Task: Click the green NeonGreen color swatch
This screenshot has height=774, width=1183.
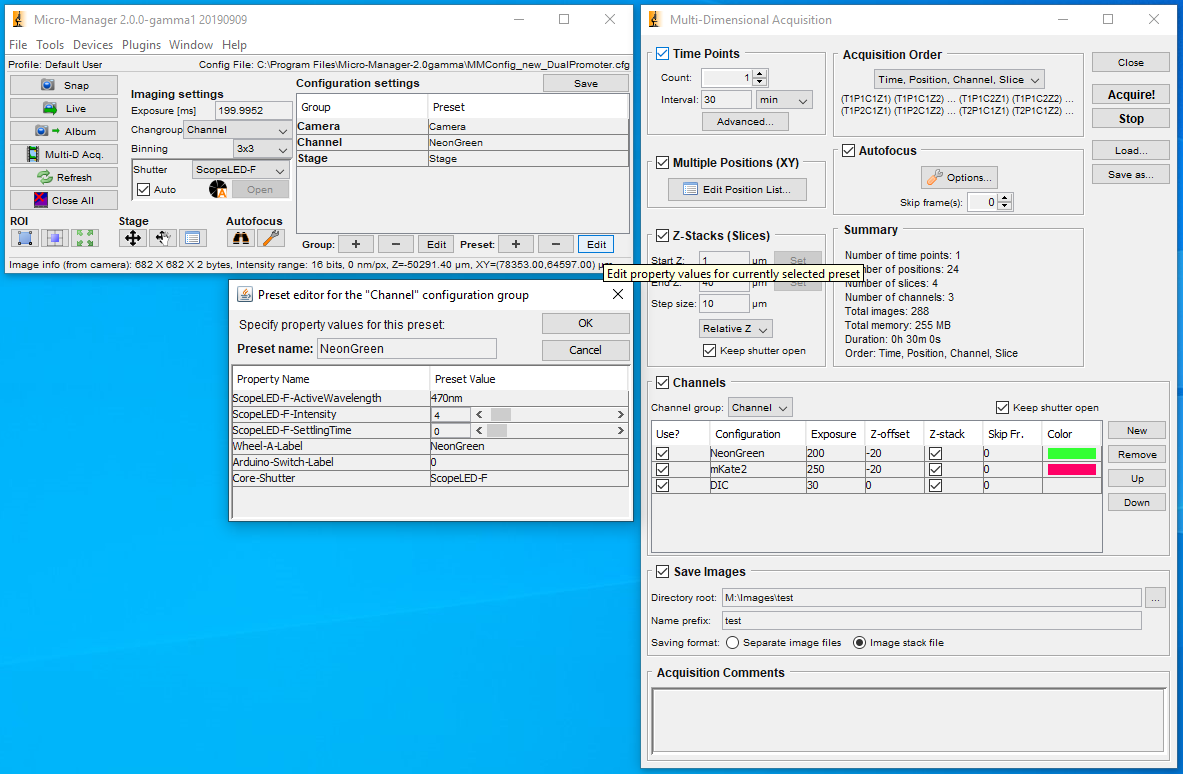Action: [1071, 454]
